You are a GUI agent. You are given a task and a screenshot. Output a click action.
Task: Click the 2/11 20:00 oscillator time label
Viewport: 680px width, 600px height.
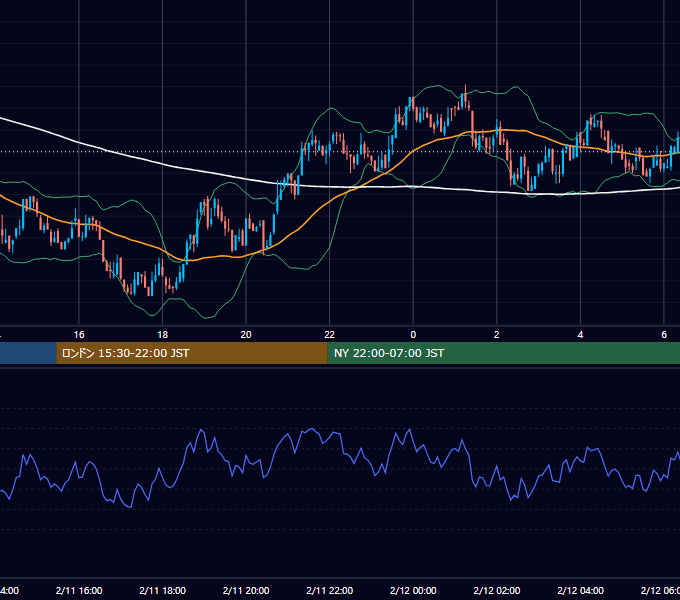(x=246, y=590)
